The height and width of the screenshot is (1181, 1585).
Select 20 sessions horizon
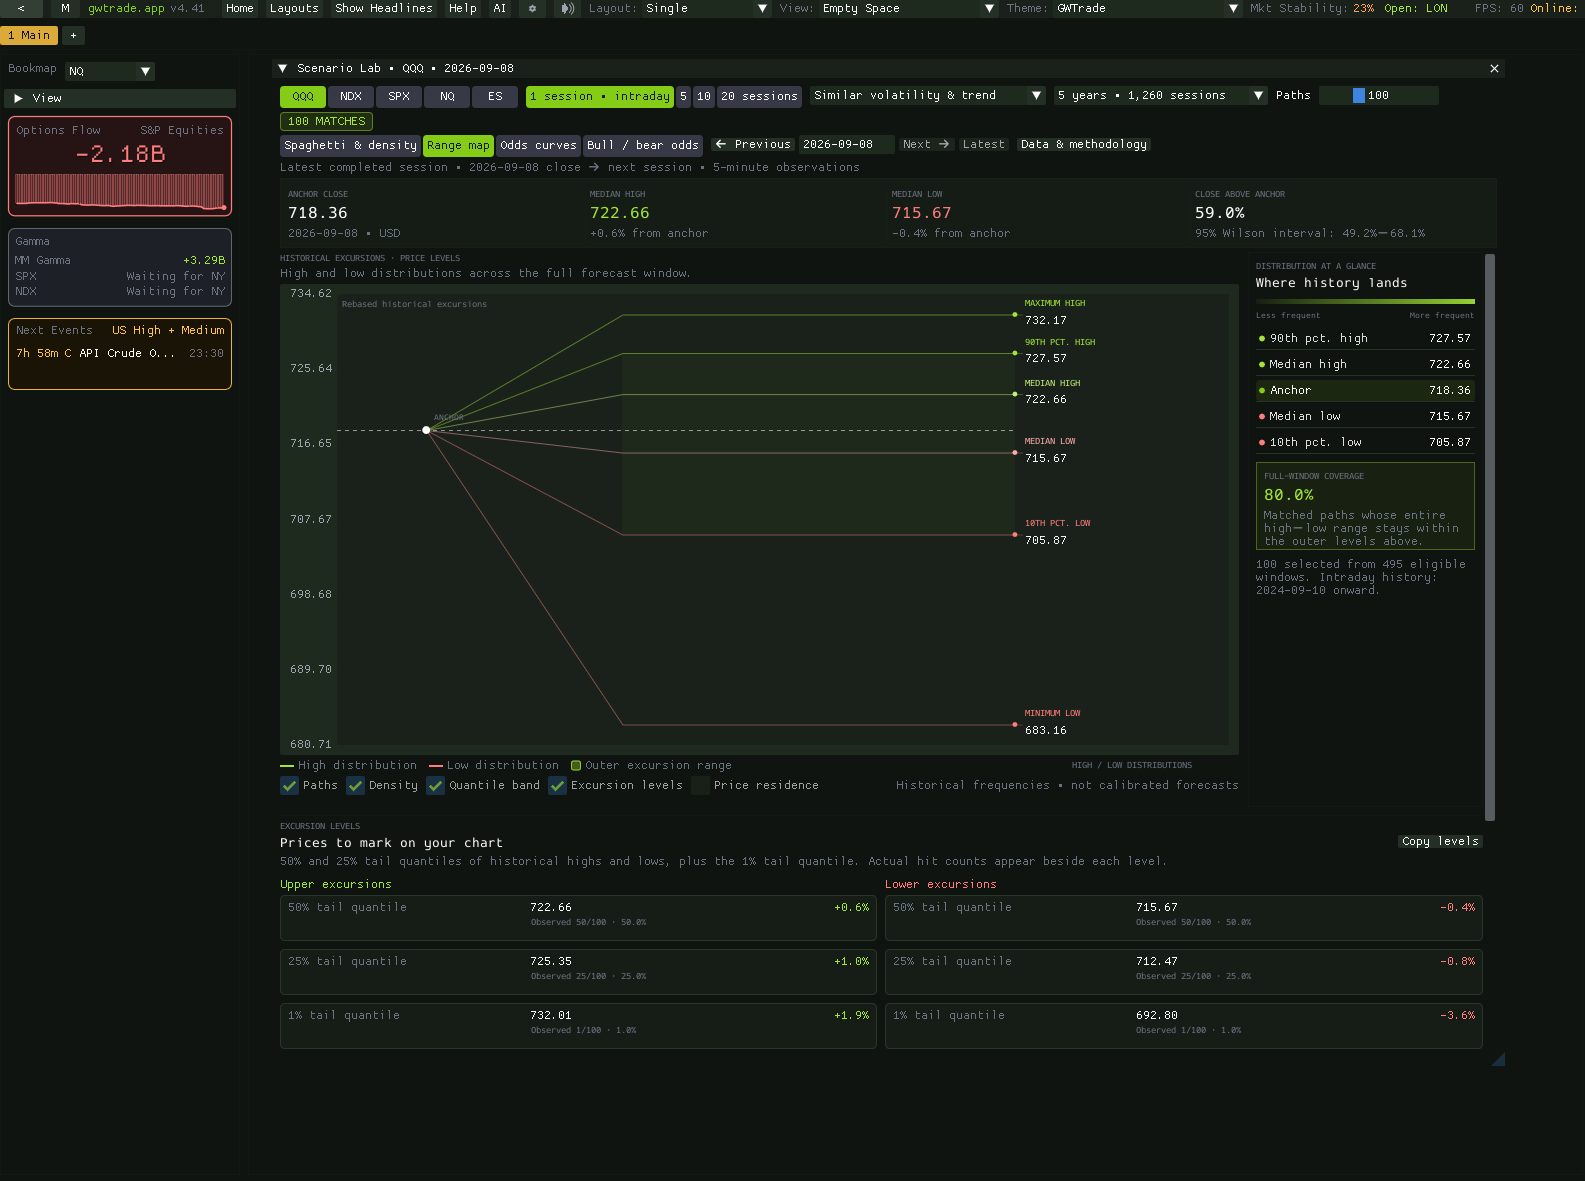[759, 96]
